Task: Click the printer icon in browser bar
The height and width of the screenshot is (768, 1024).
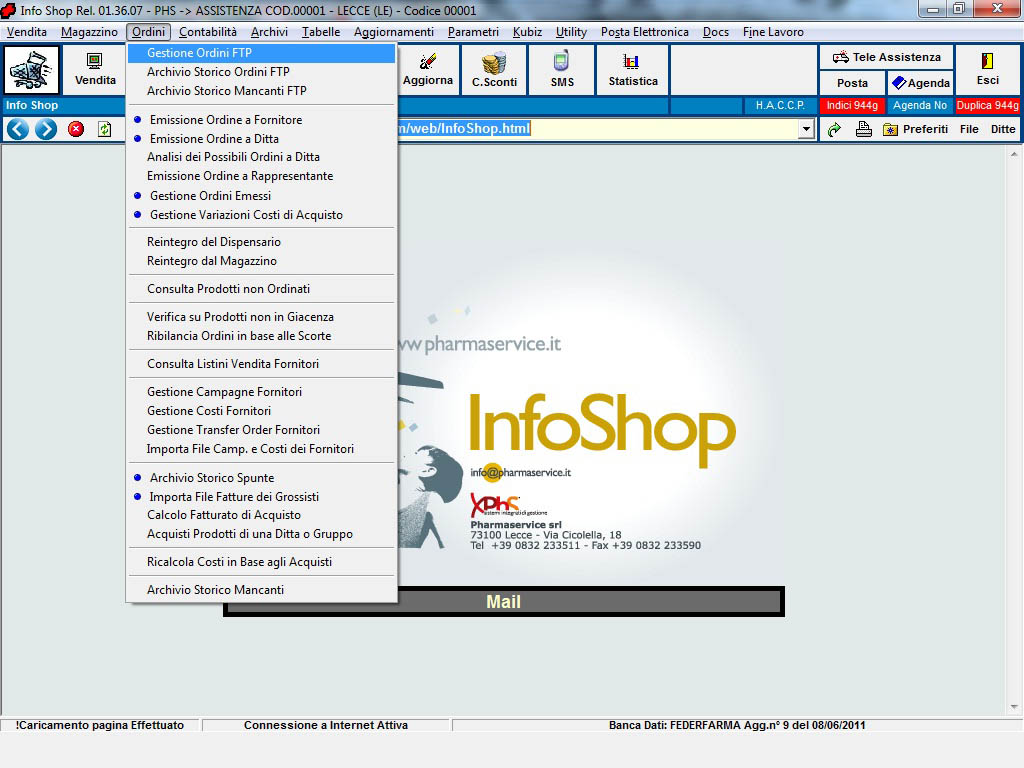Action: tap(863, 129)
